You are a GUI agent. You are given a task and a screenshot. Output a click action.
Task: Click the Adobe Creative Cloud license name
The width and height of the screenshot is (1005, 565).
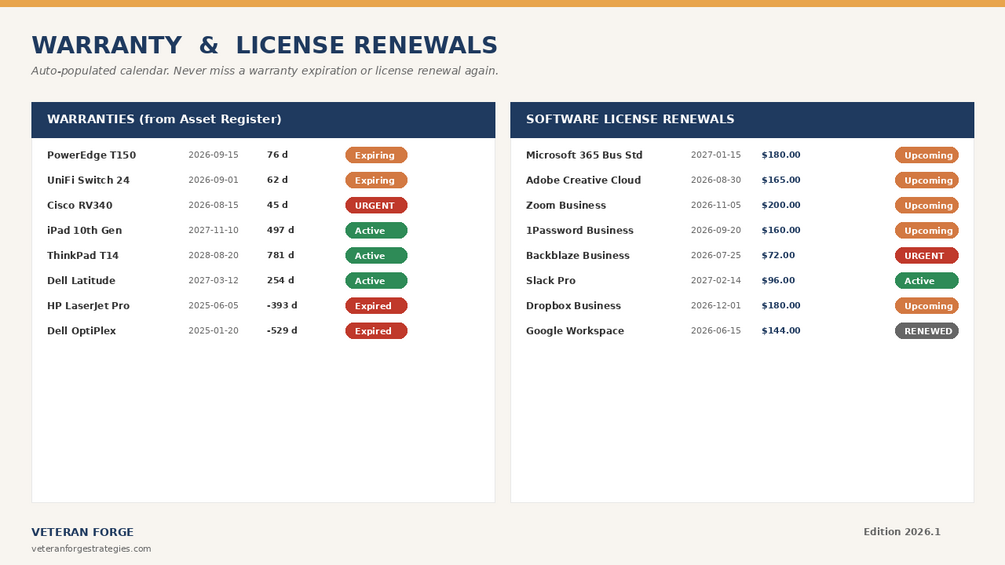pyautogui.click(x=583, y=180)
